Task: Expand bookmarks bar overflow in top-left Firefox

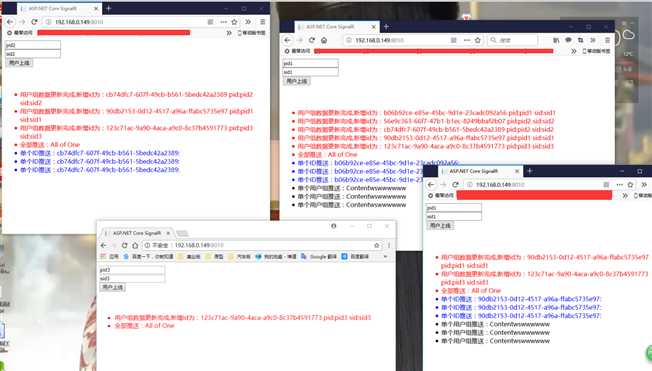Action: coord(229,32)
